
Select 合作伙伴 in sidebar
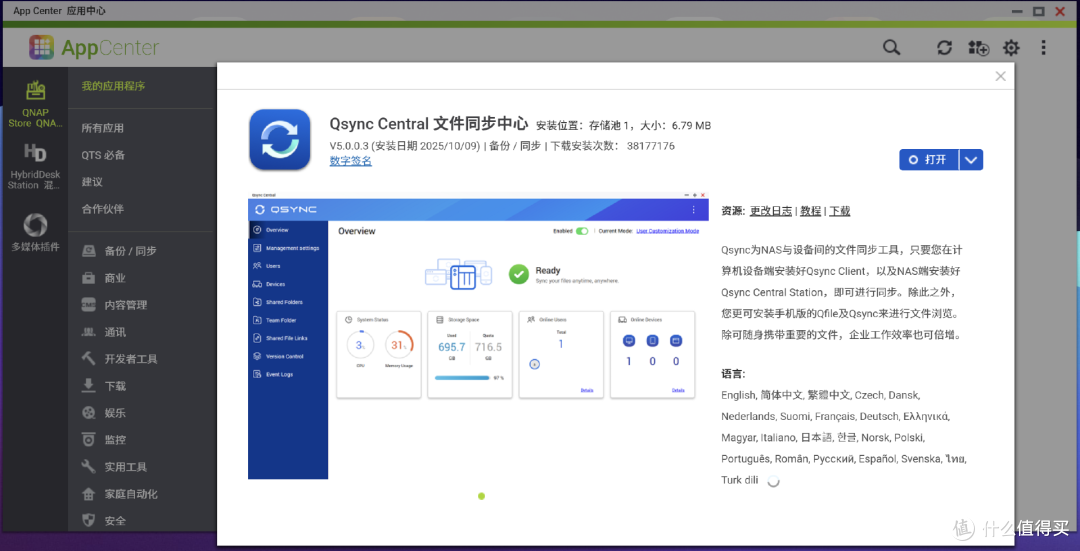point(103,209)
